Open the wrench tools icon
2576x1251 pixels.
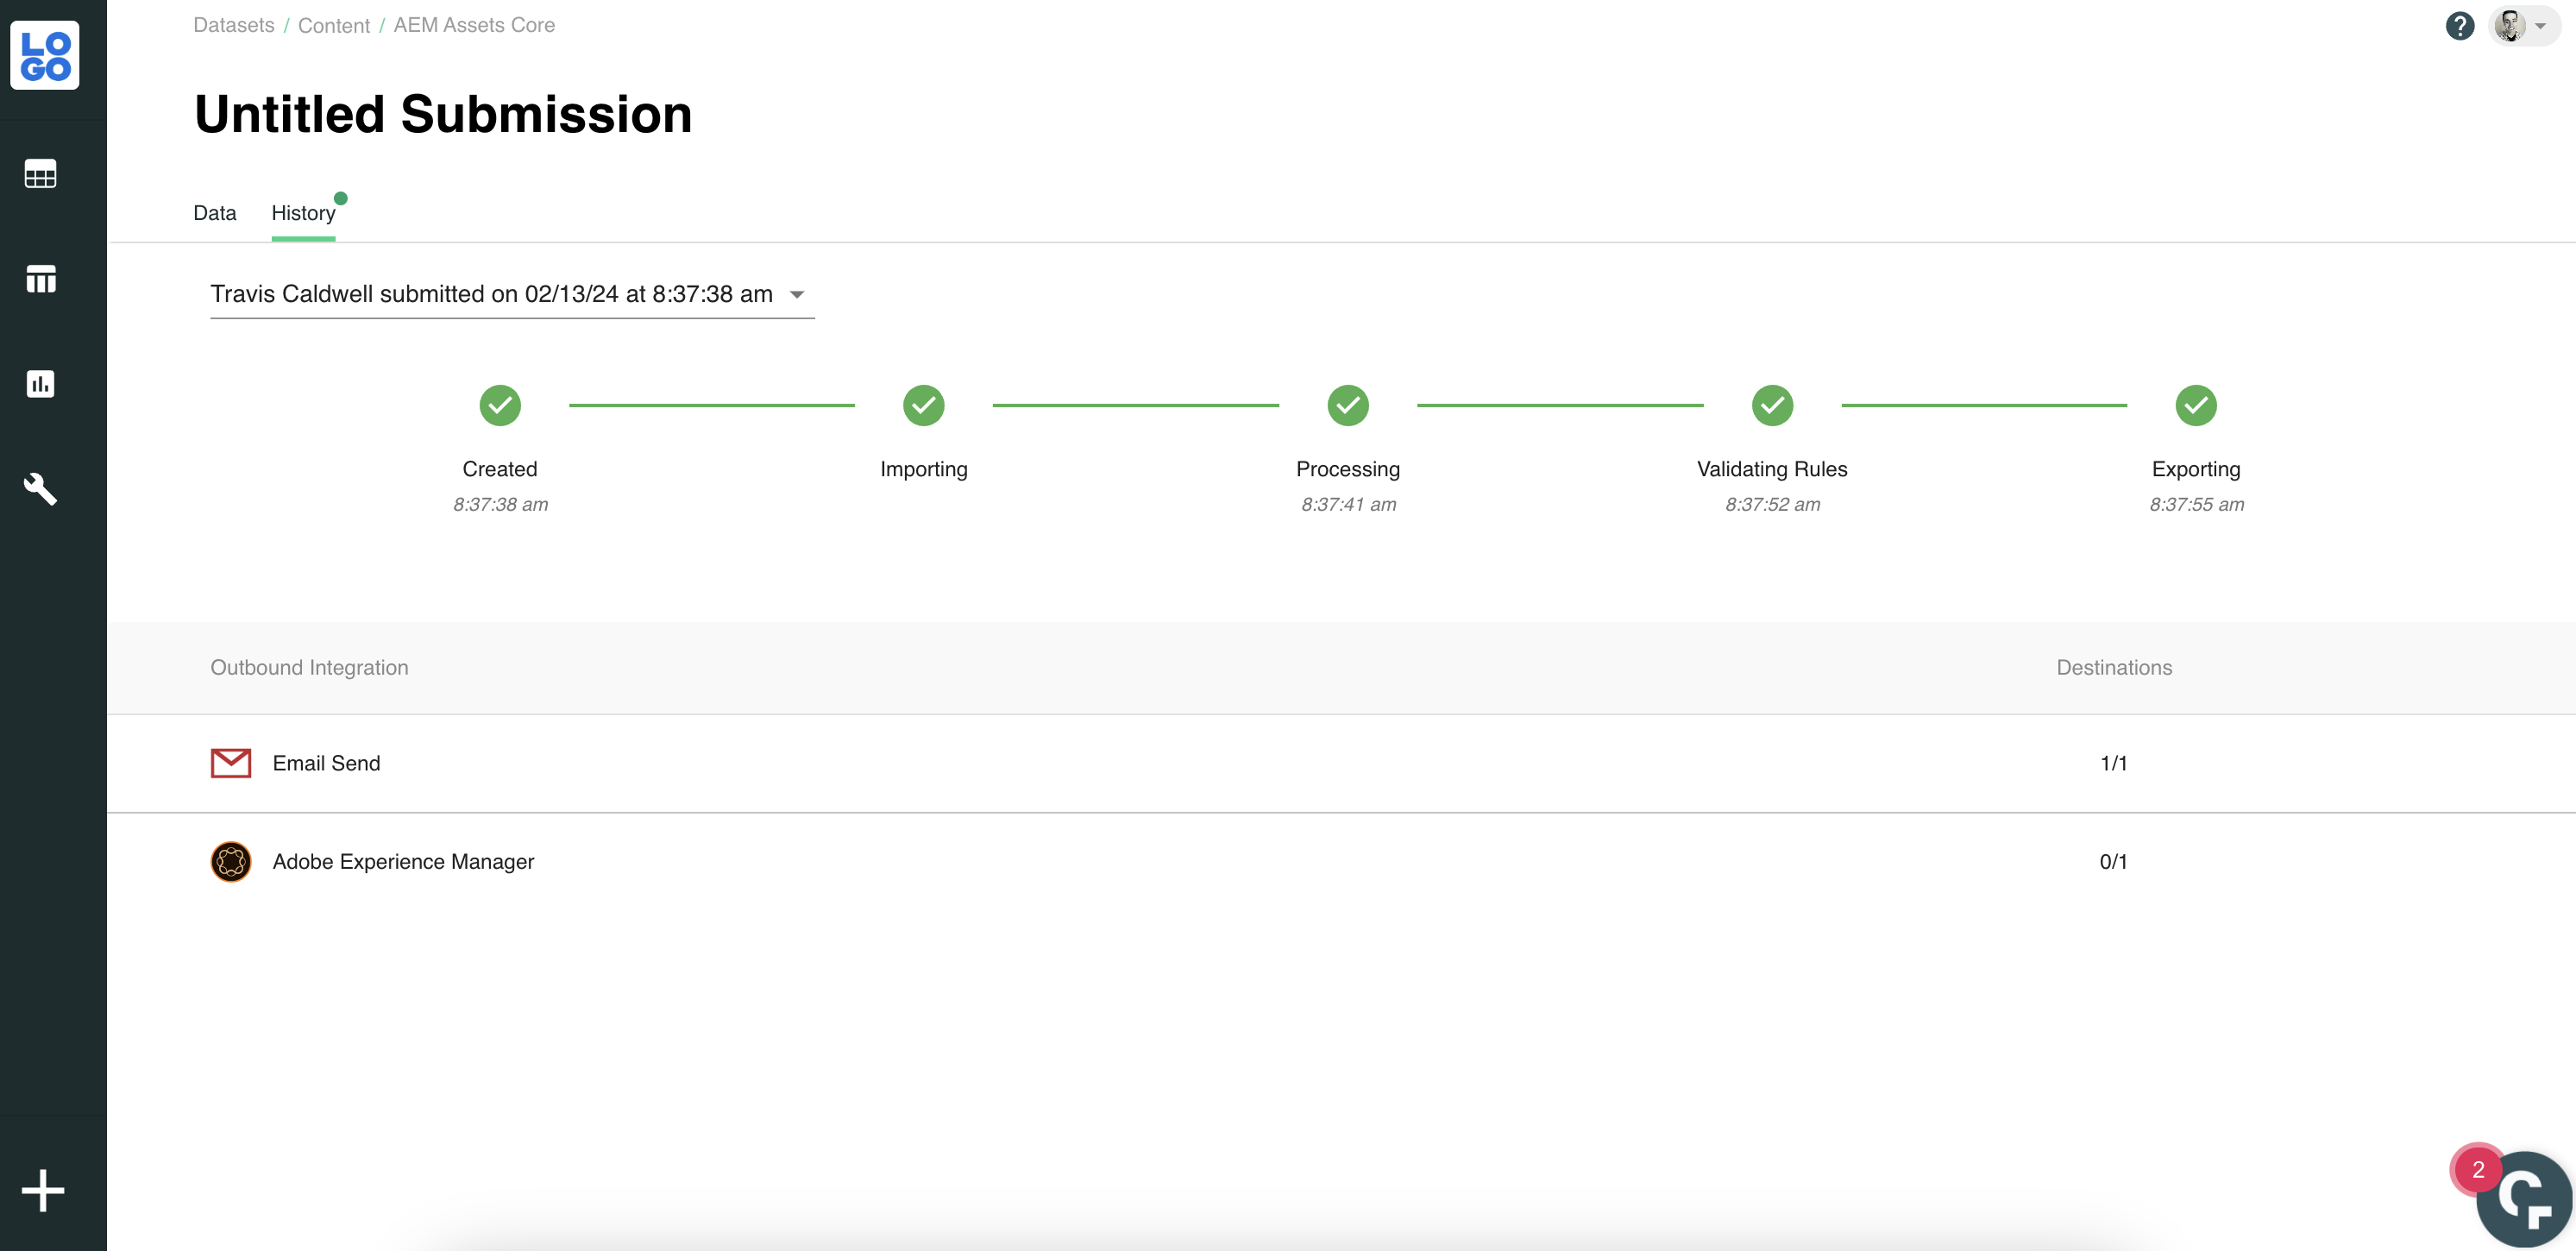[41, 489]
